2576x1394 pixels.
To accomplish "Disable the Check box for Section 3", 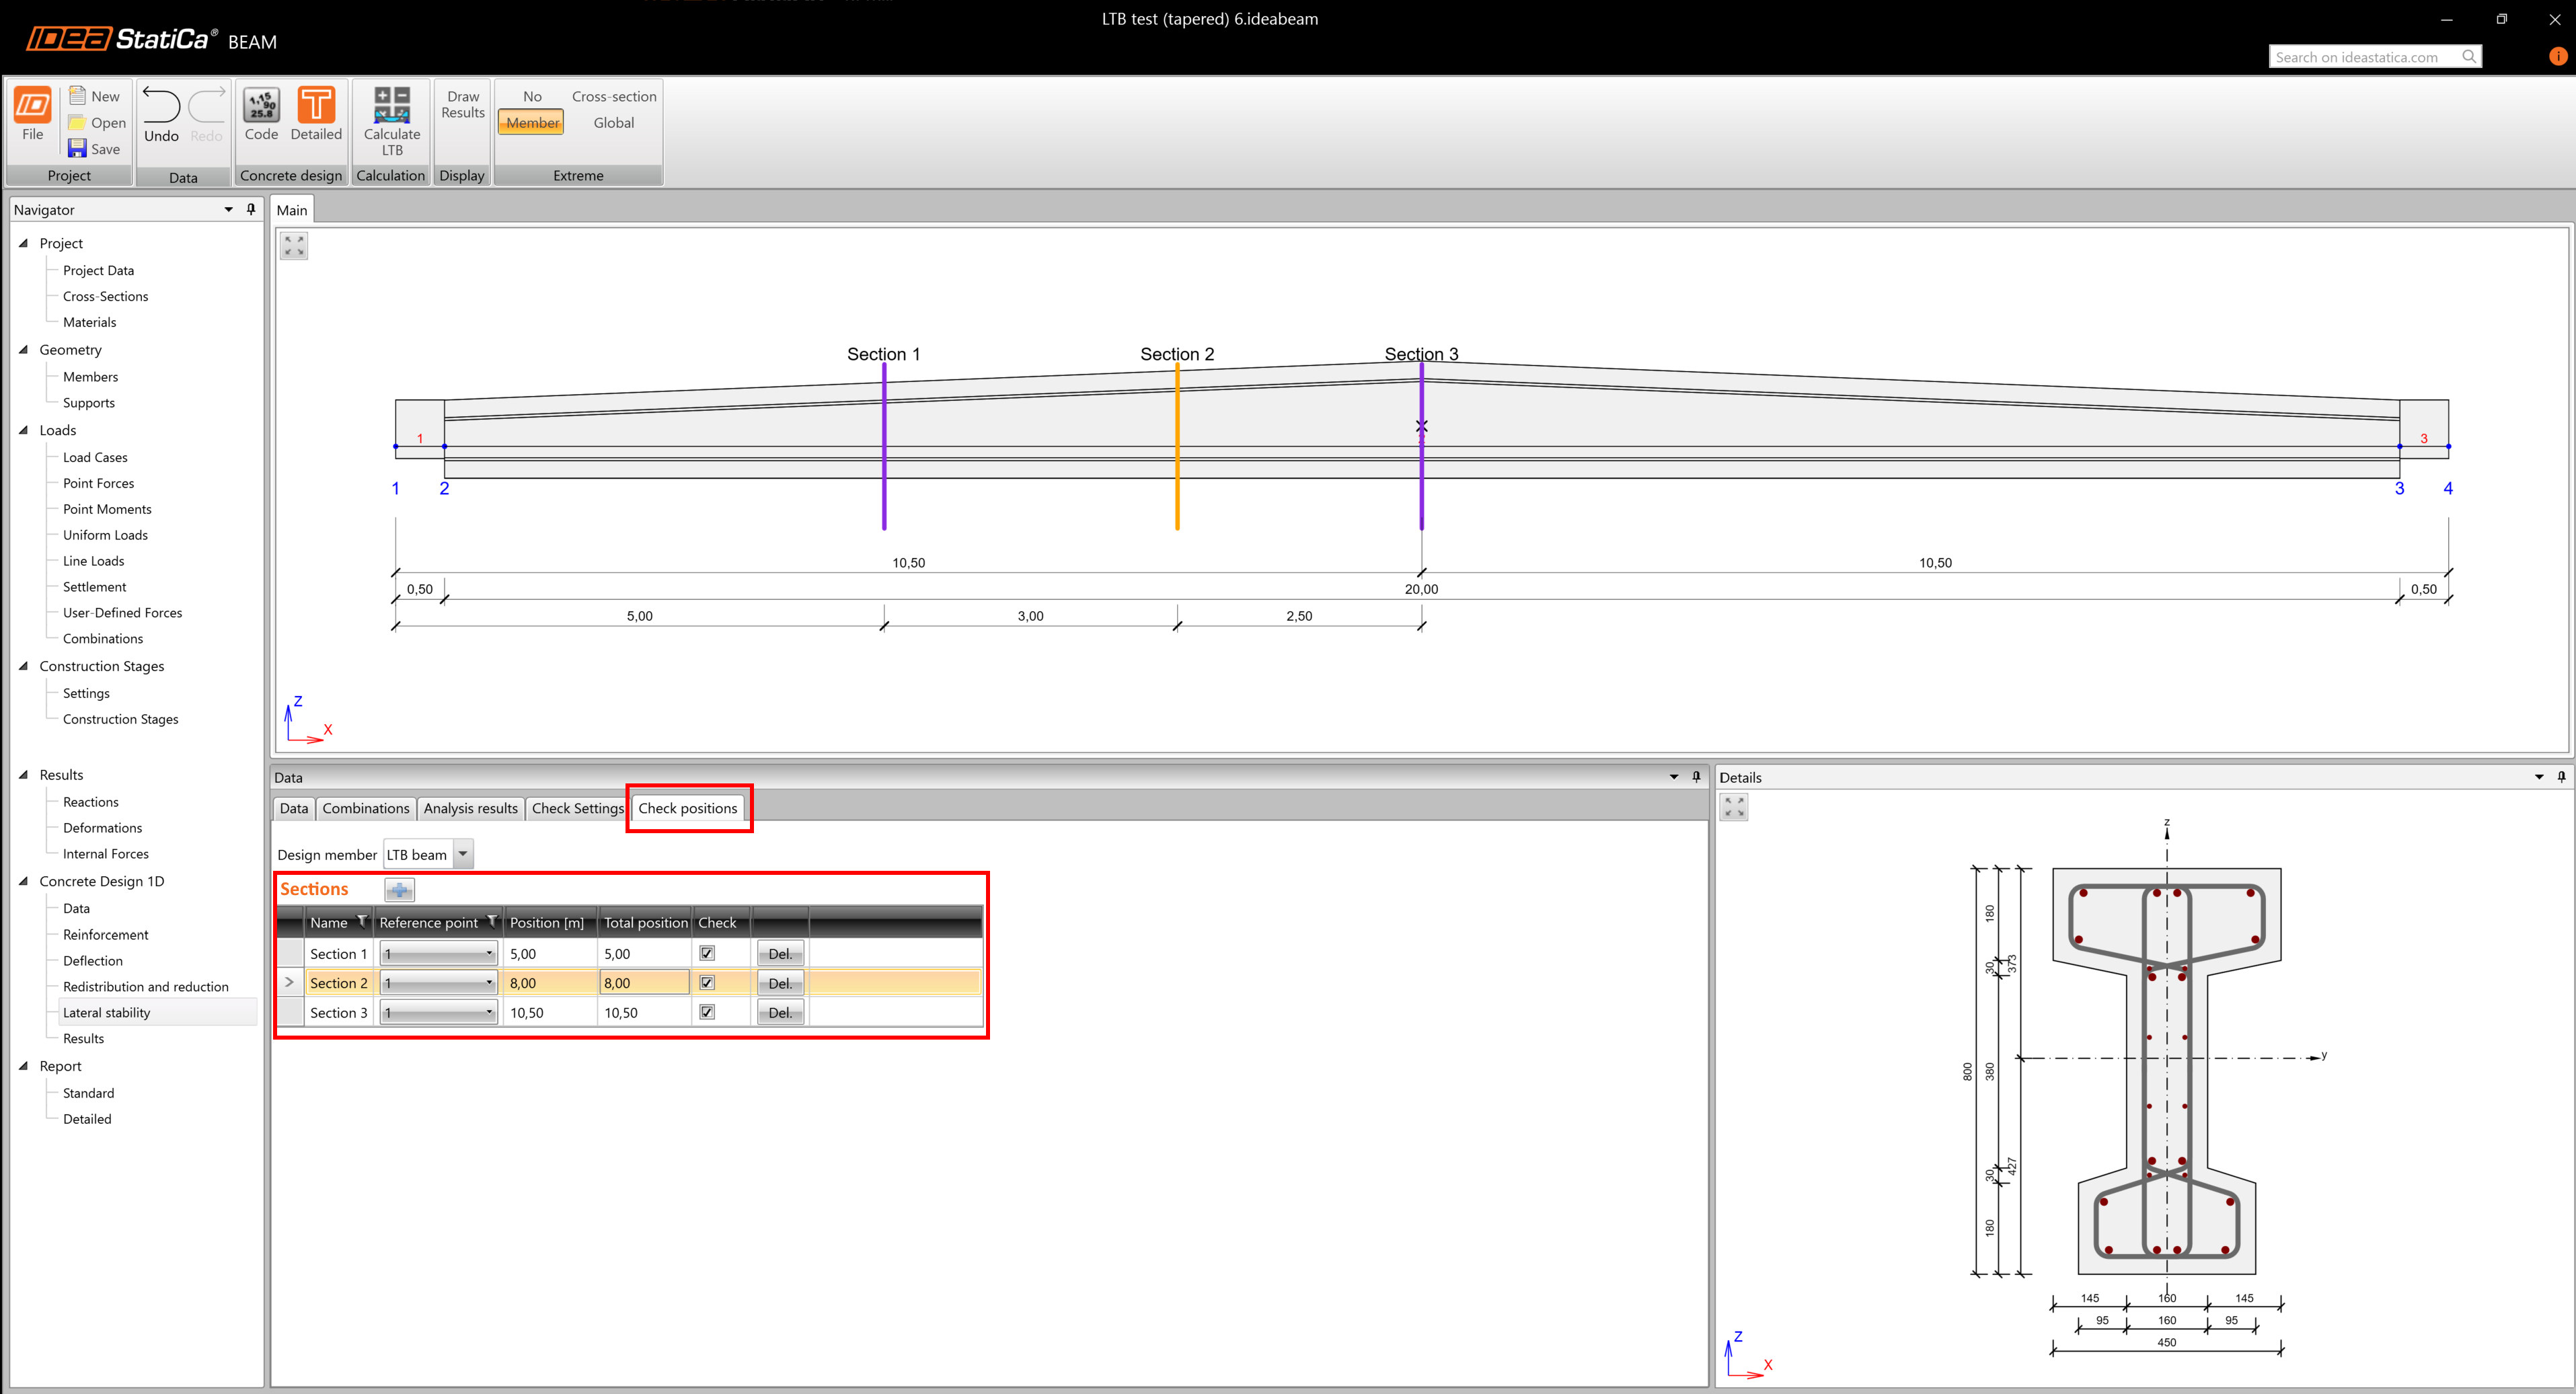I will [x=707, y=1012].
